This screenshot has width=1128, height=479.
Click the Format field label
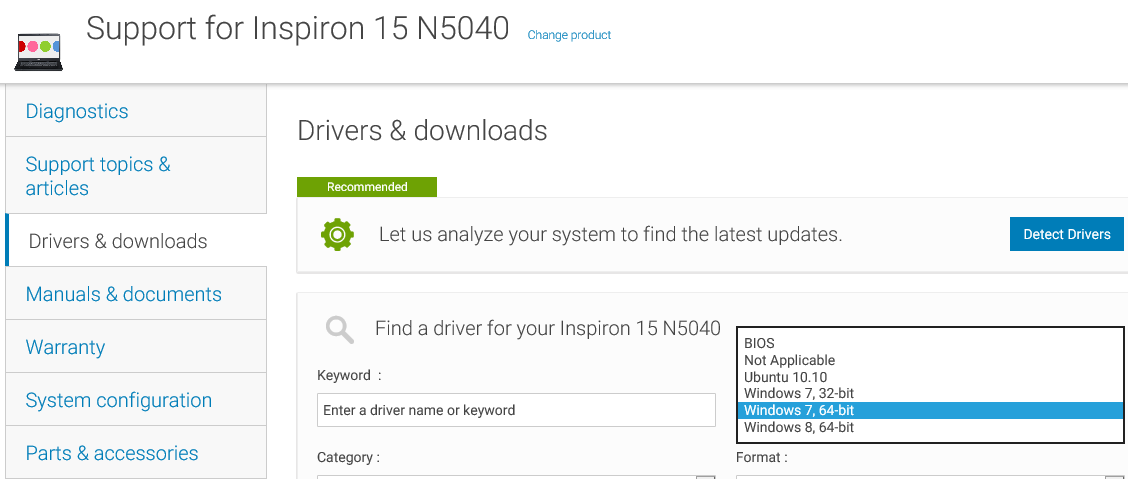(x=762, y=457)
